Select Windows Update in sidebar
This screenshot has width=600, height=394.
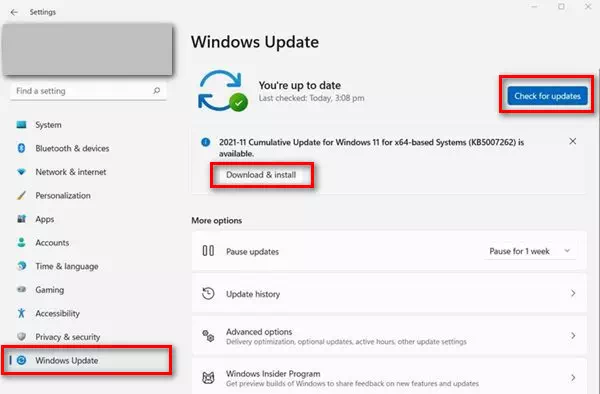(88, 360)
